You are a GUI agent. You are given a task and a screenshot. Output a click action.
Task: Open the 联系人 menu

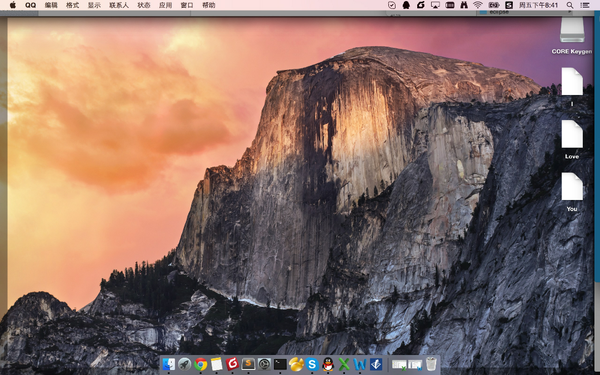click(x=119, y=5)
